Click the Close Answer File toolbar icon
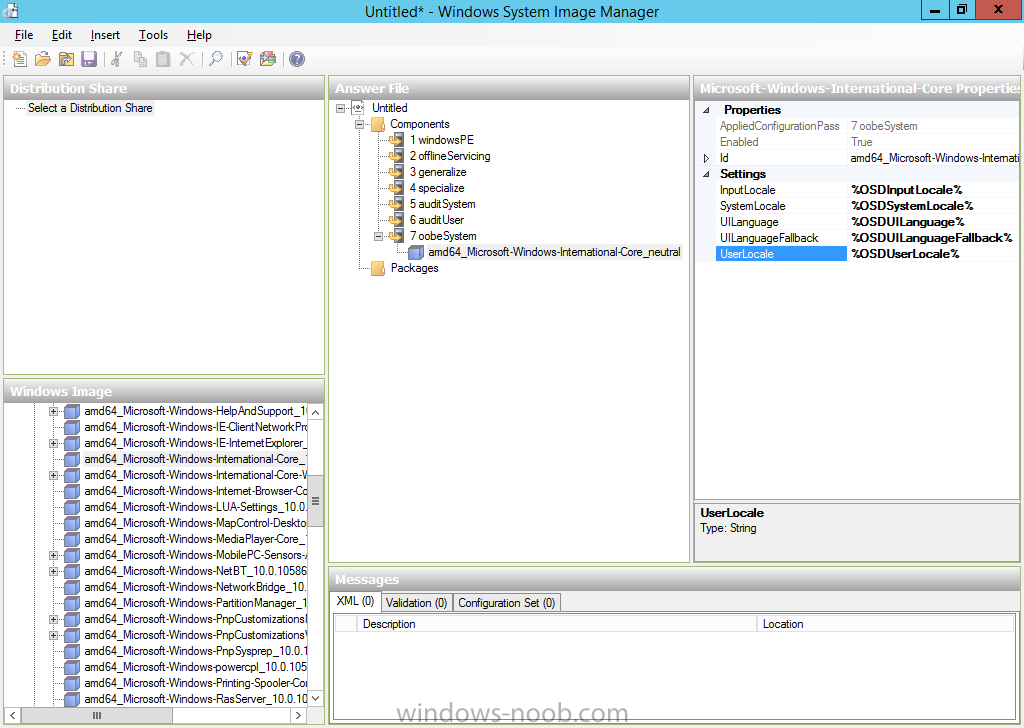The height and width of the screenshot is (728, 1024). [x=66, y=59]
